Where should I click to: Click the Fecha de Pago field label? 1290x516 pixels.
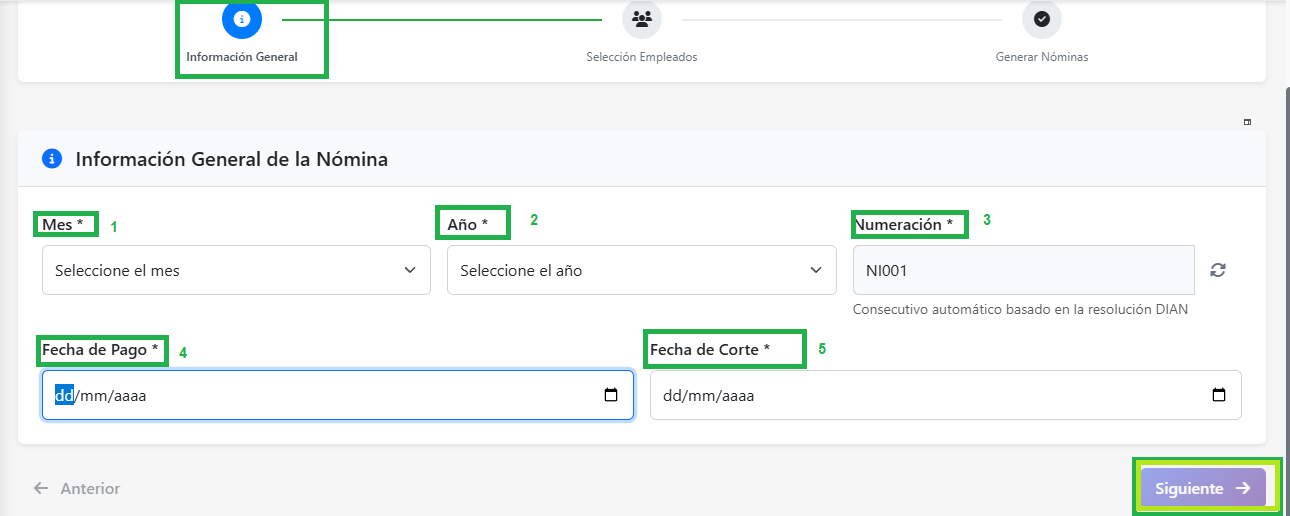pyautogui.click(x=100, y=350)
